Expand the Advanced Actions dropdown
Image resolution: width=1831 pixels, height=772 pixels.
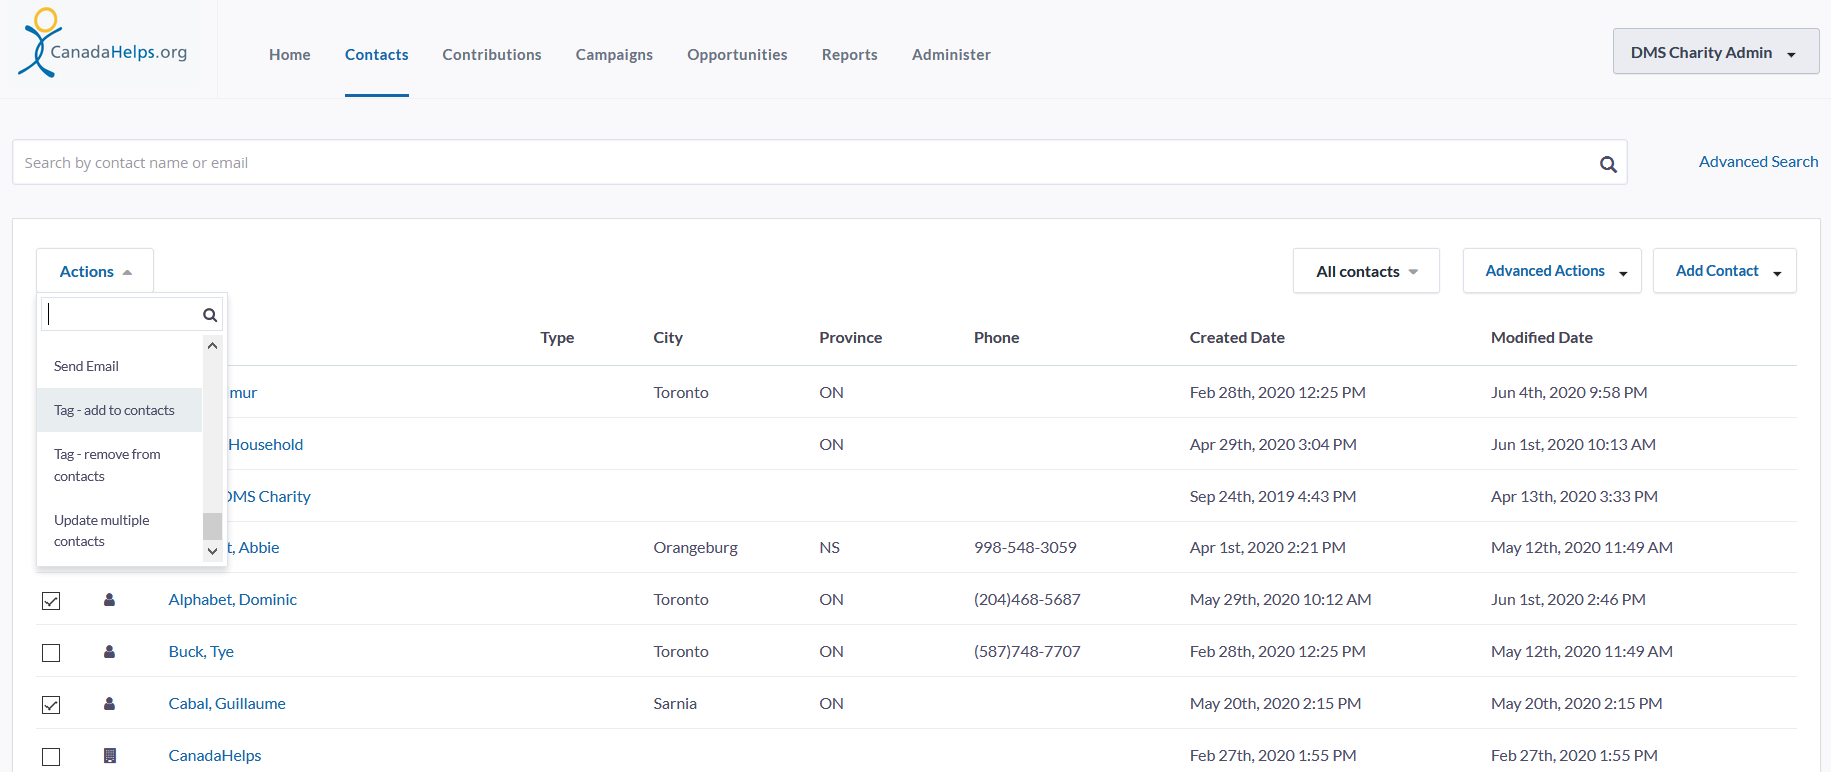tap(1552, 271)
